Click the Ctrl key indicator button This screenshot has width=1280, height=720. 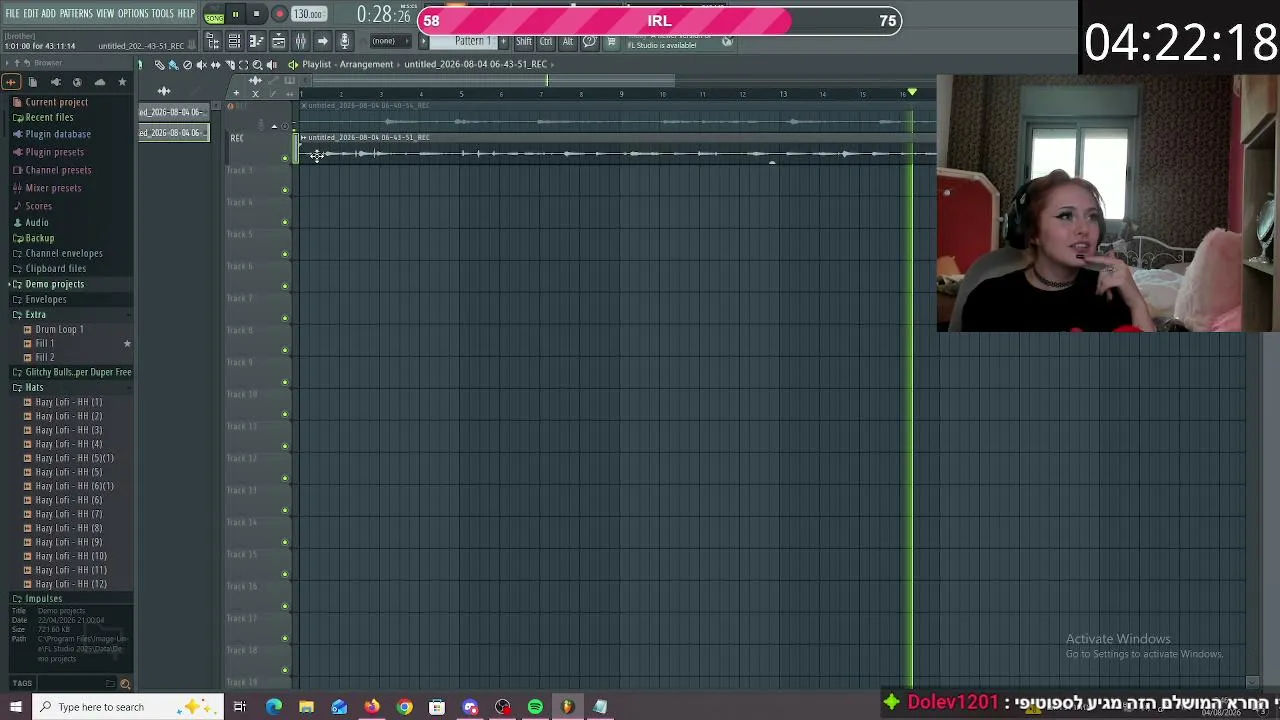pyautogui.click(x=546, y=42)
